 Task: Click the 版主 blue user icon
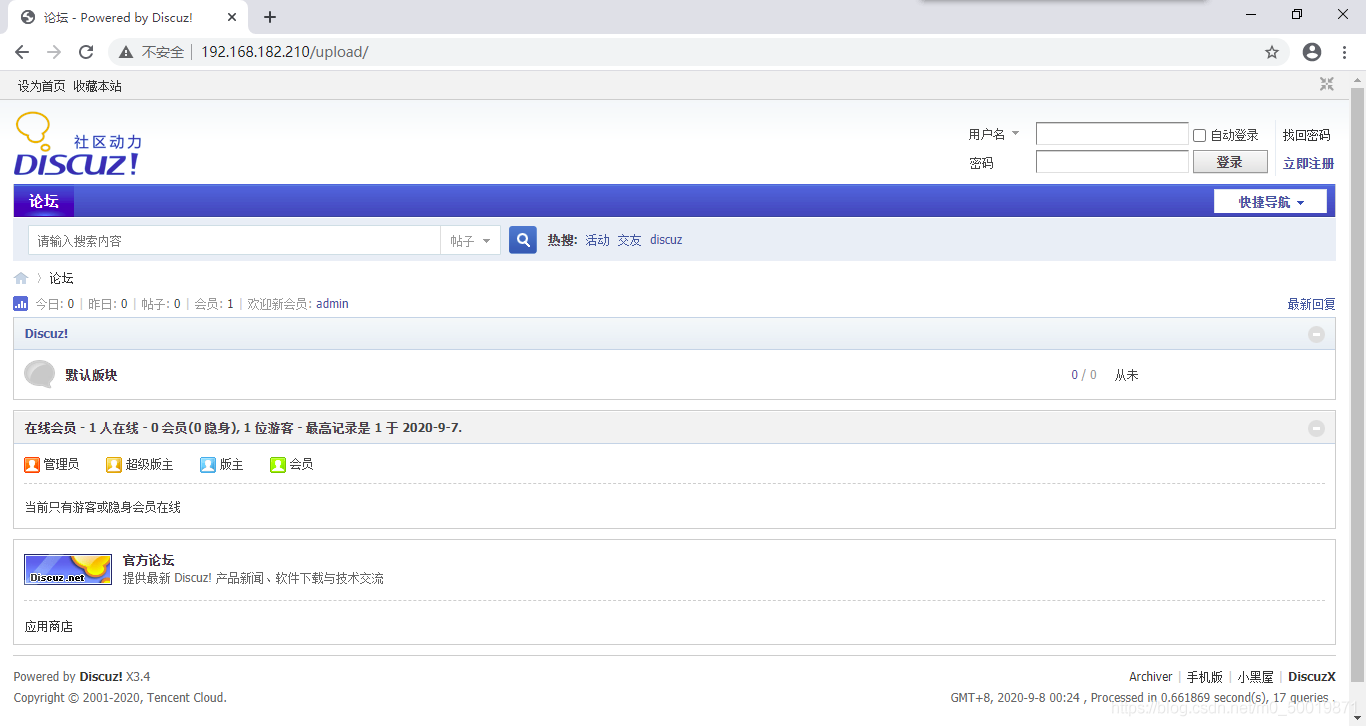point(208,464)
